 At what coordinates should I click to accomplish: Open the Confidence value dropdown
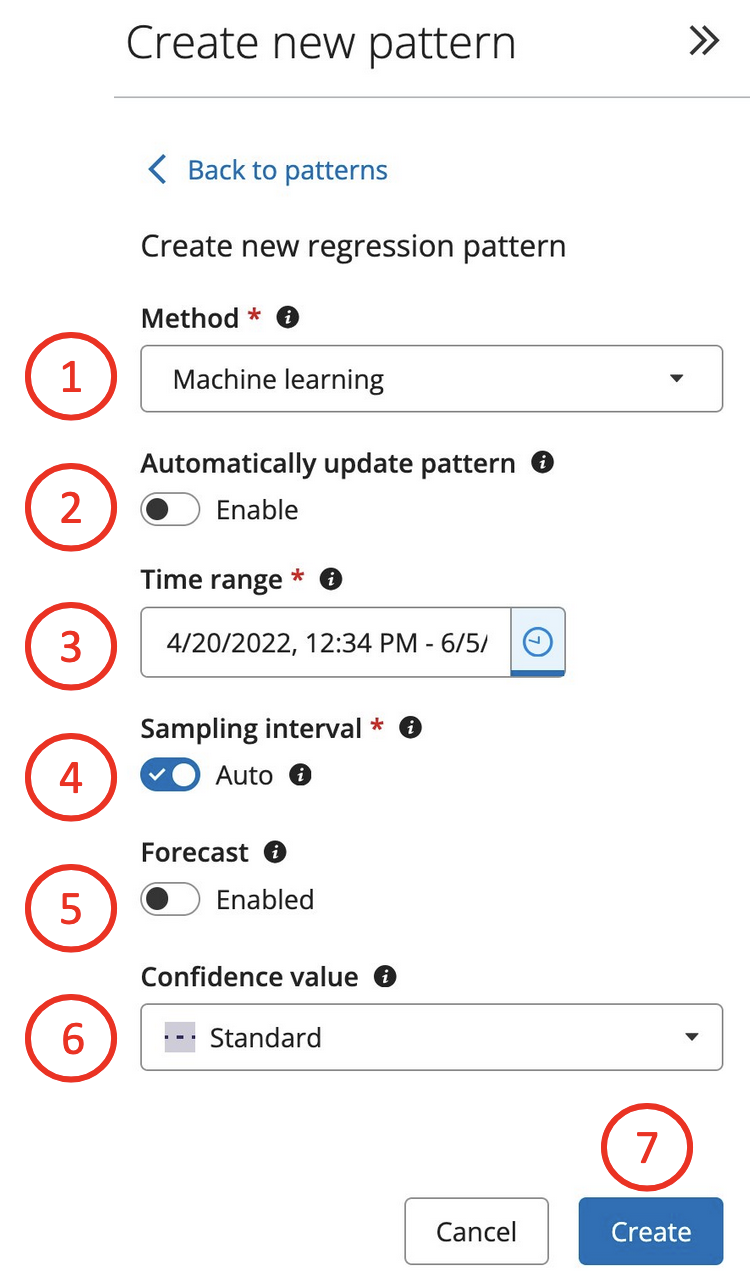[431, 1037]
